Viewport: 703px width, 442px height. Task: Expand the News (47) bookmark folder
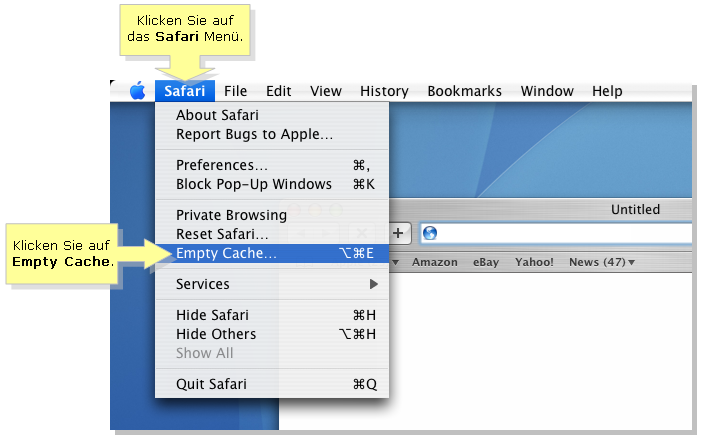coord(602,262)
